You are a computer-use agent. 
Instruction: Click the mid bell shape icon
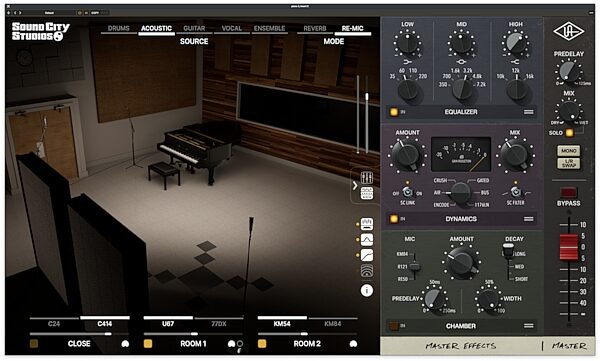click(x=461, y=62)
